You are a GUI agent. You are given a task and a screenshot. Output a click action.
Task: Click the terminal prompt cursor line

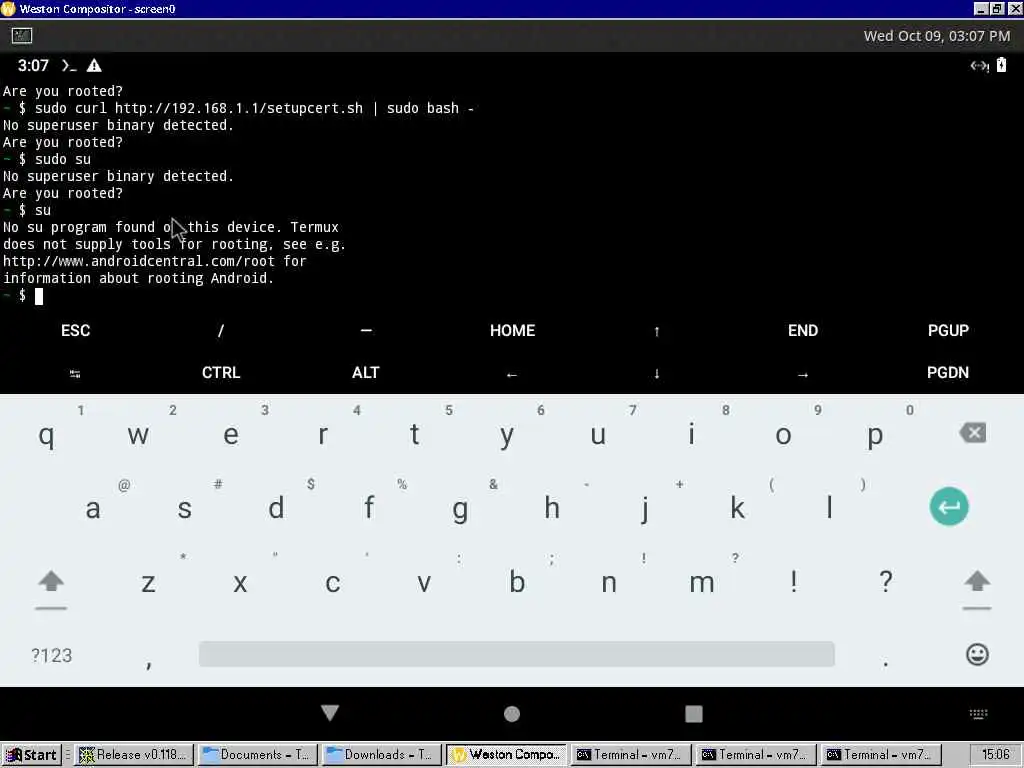pyautogui.click(x=23, y=296)
